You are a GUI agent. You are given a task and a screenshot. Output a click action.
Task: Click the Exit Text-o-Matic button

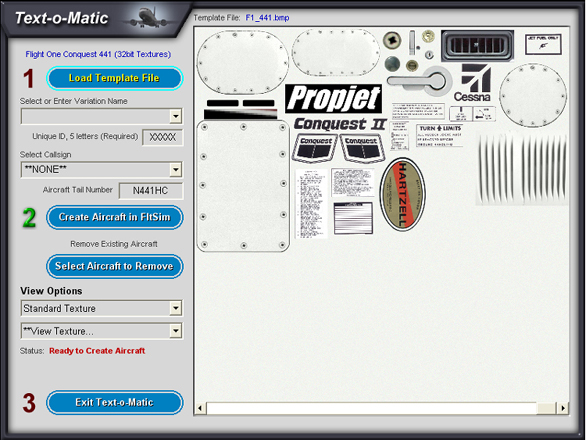pos(114,402)
